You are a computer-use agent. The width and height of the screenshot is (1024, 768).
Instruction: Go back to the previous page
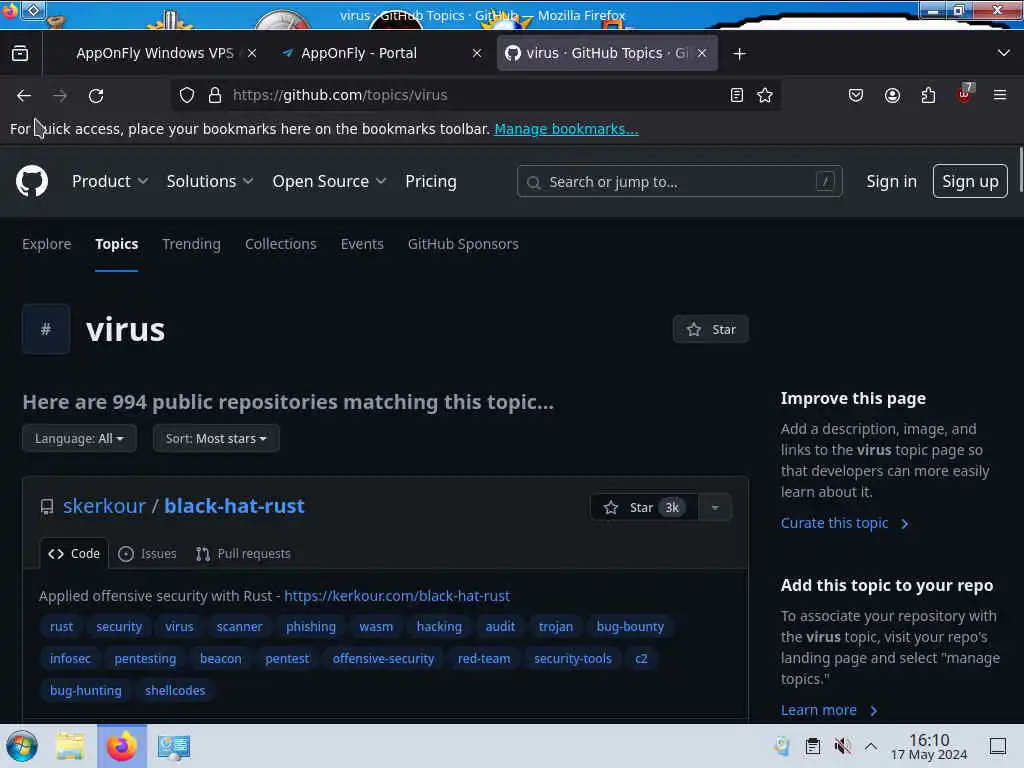24,95
